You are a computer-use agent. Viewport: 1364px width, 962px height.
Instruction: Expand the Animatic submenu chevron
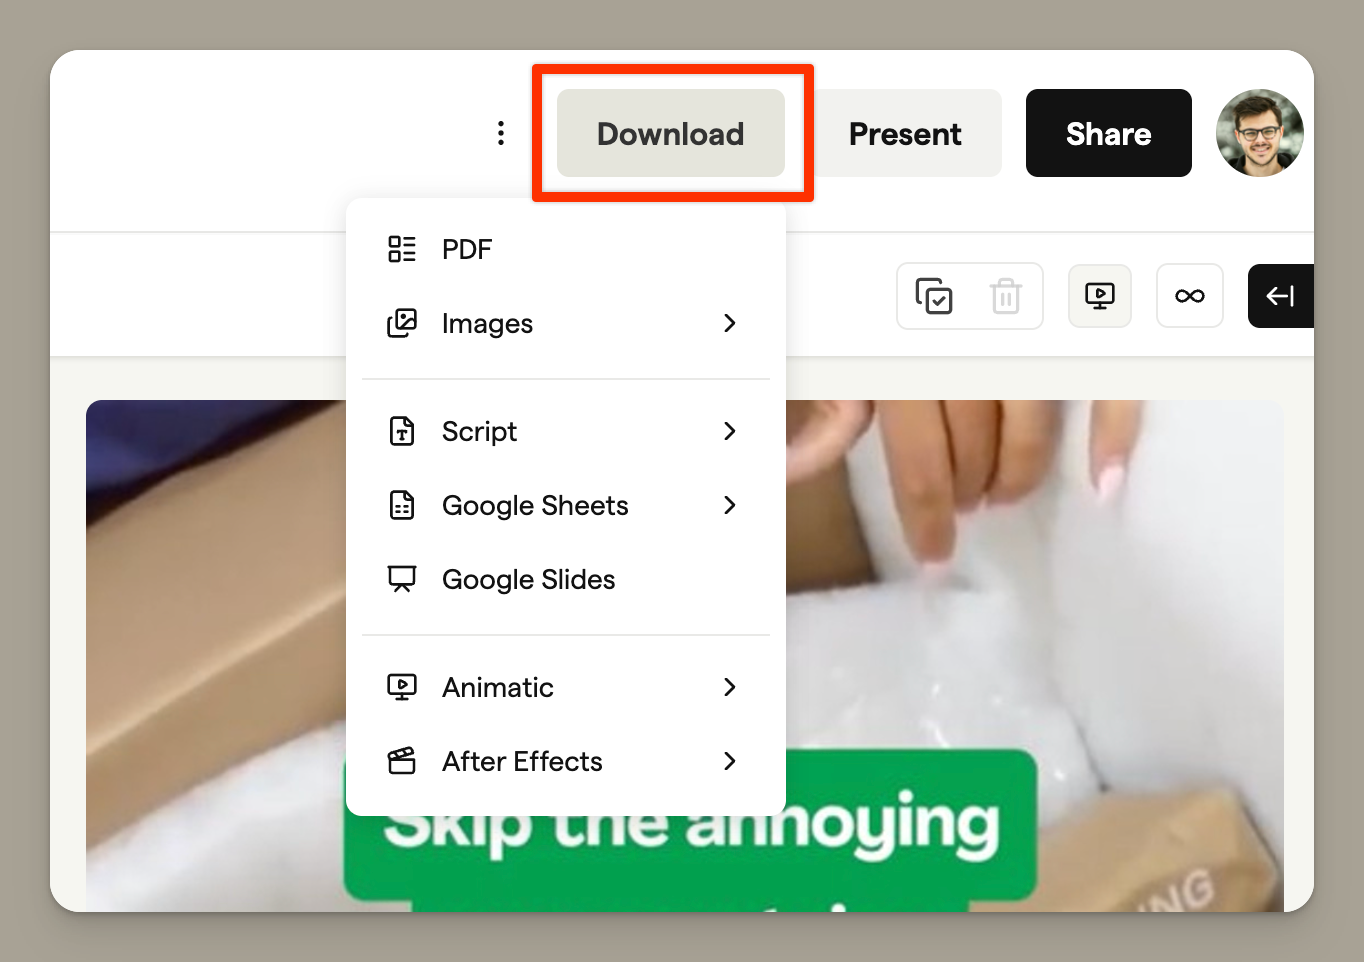coord(729,687)
